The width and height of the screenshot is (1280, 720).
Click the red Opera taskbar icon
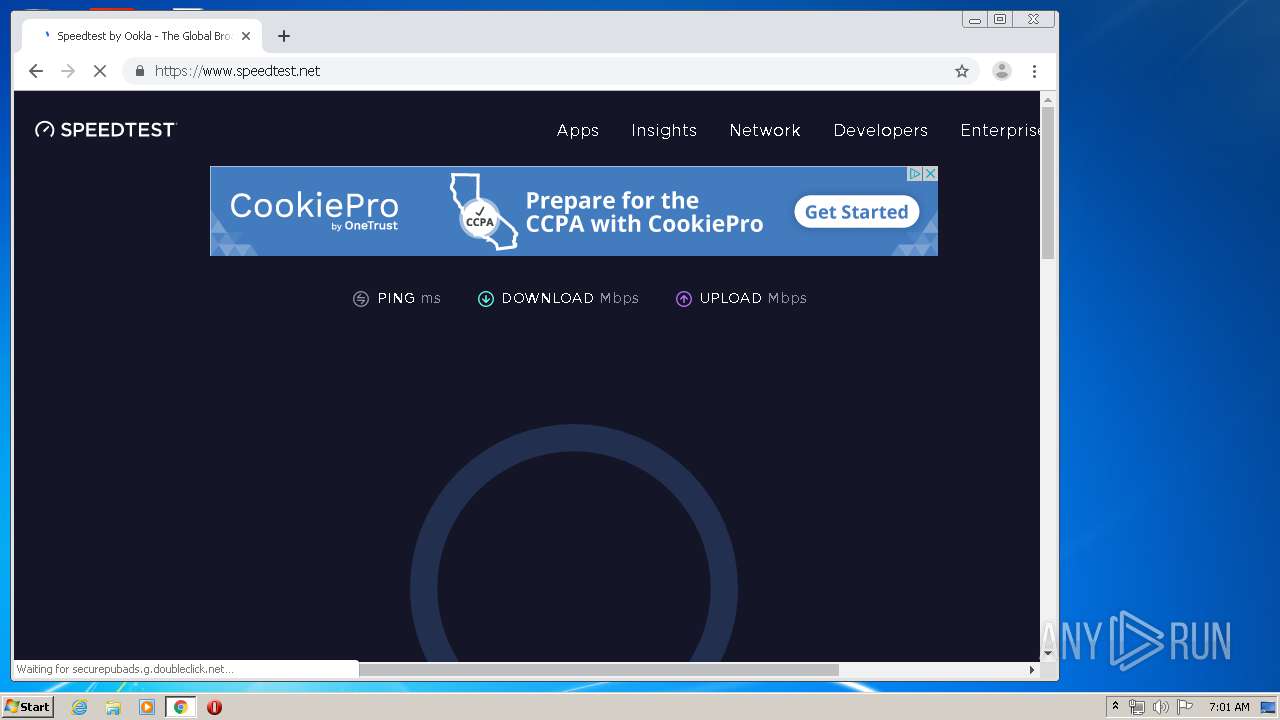pos(214,707)
